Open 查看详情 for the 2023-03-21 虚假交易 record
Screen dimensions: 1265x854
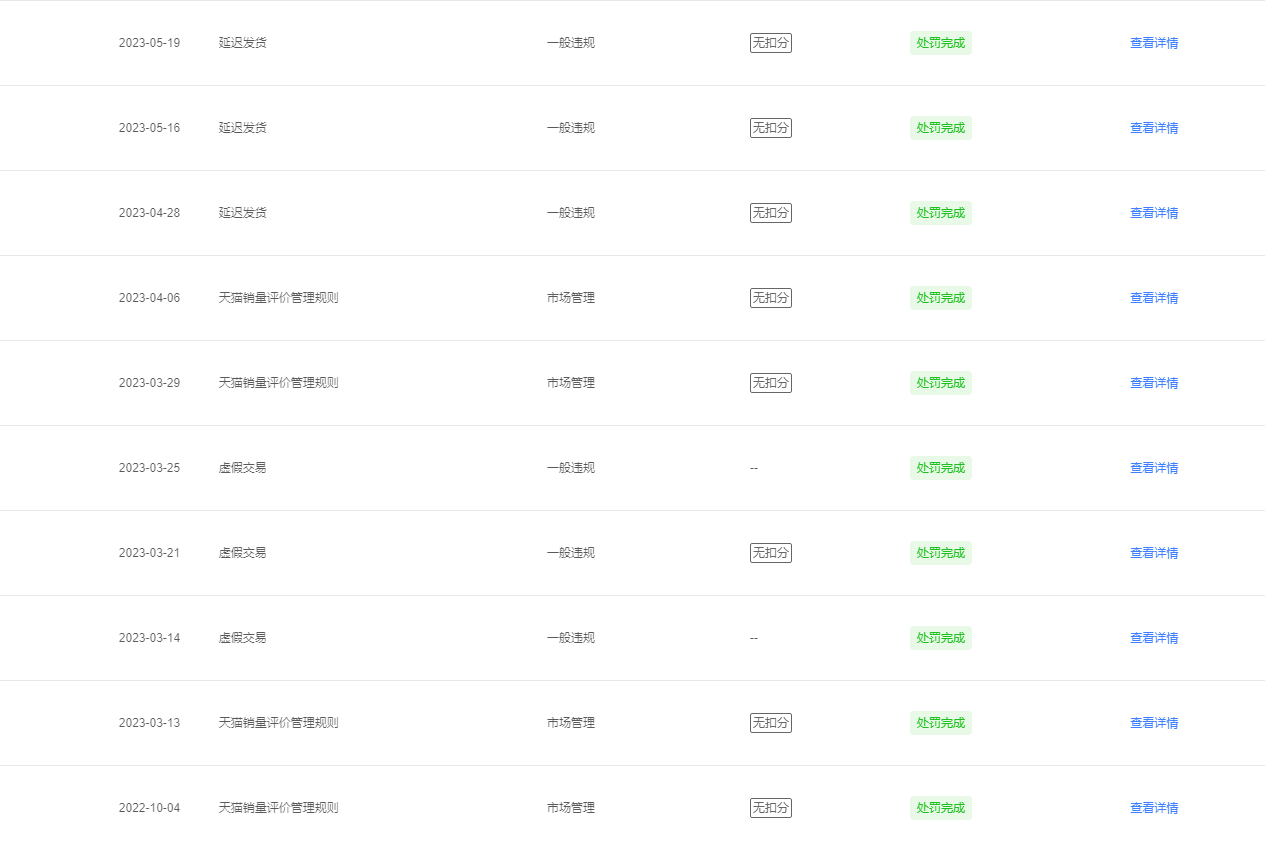1154,553
